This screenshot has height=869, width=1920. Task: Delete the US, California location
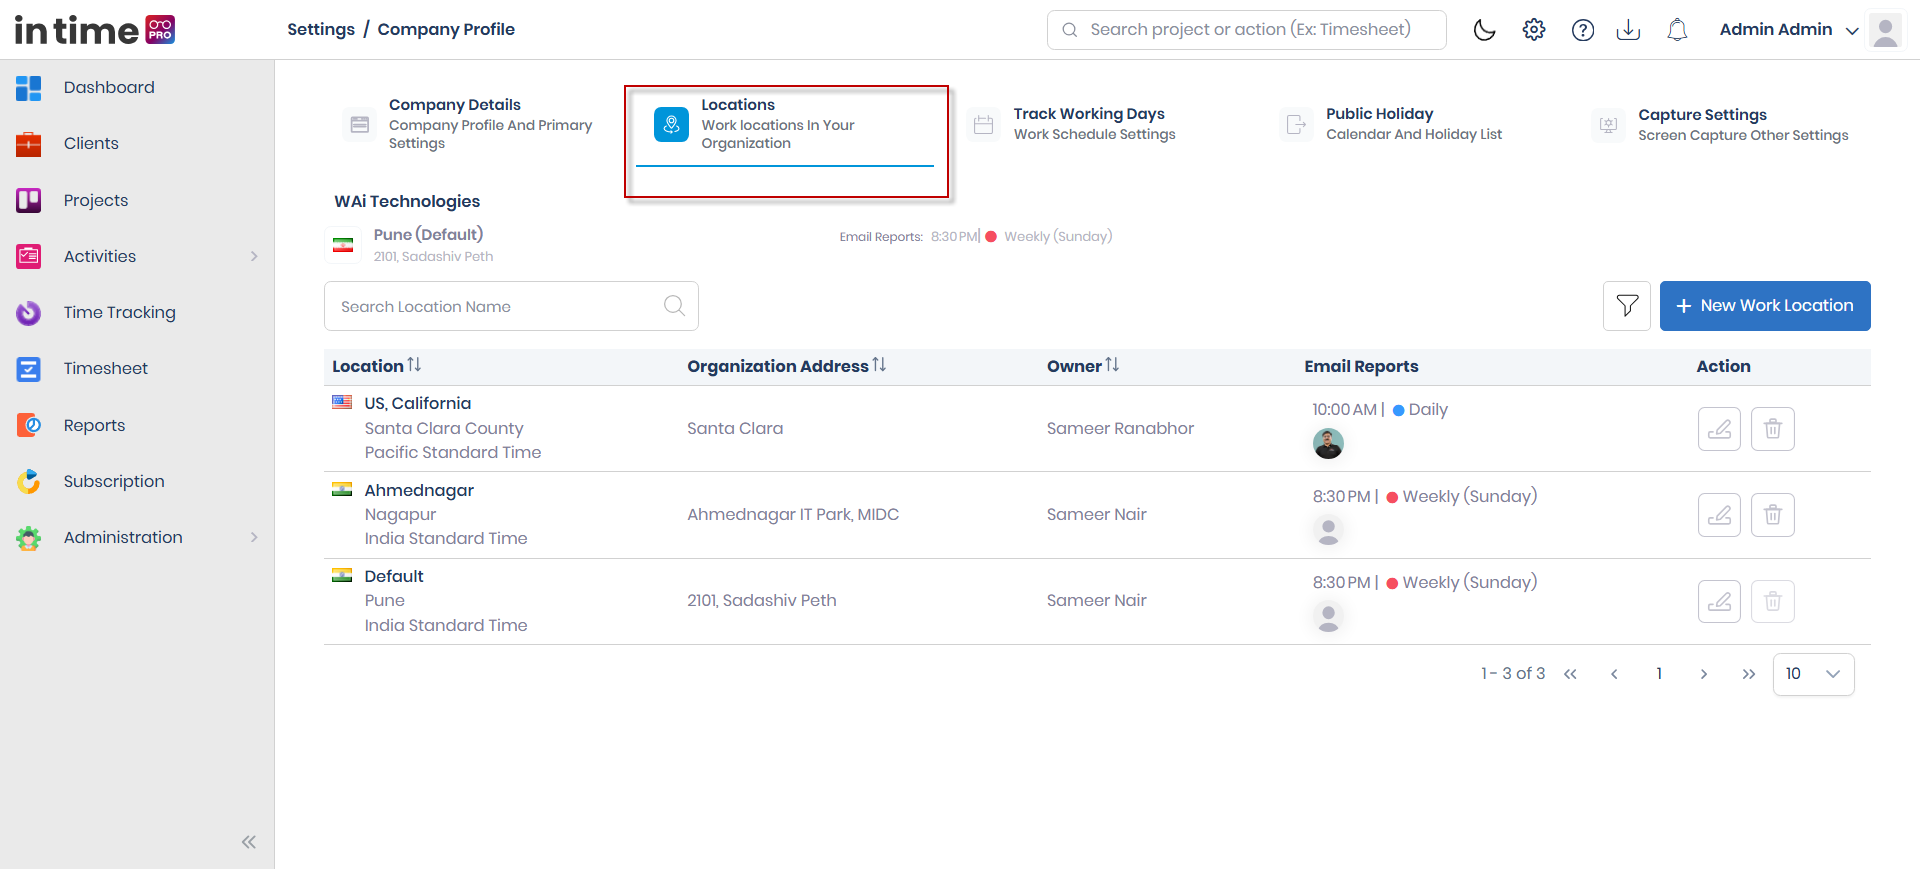pos(1773,429)
